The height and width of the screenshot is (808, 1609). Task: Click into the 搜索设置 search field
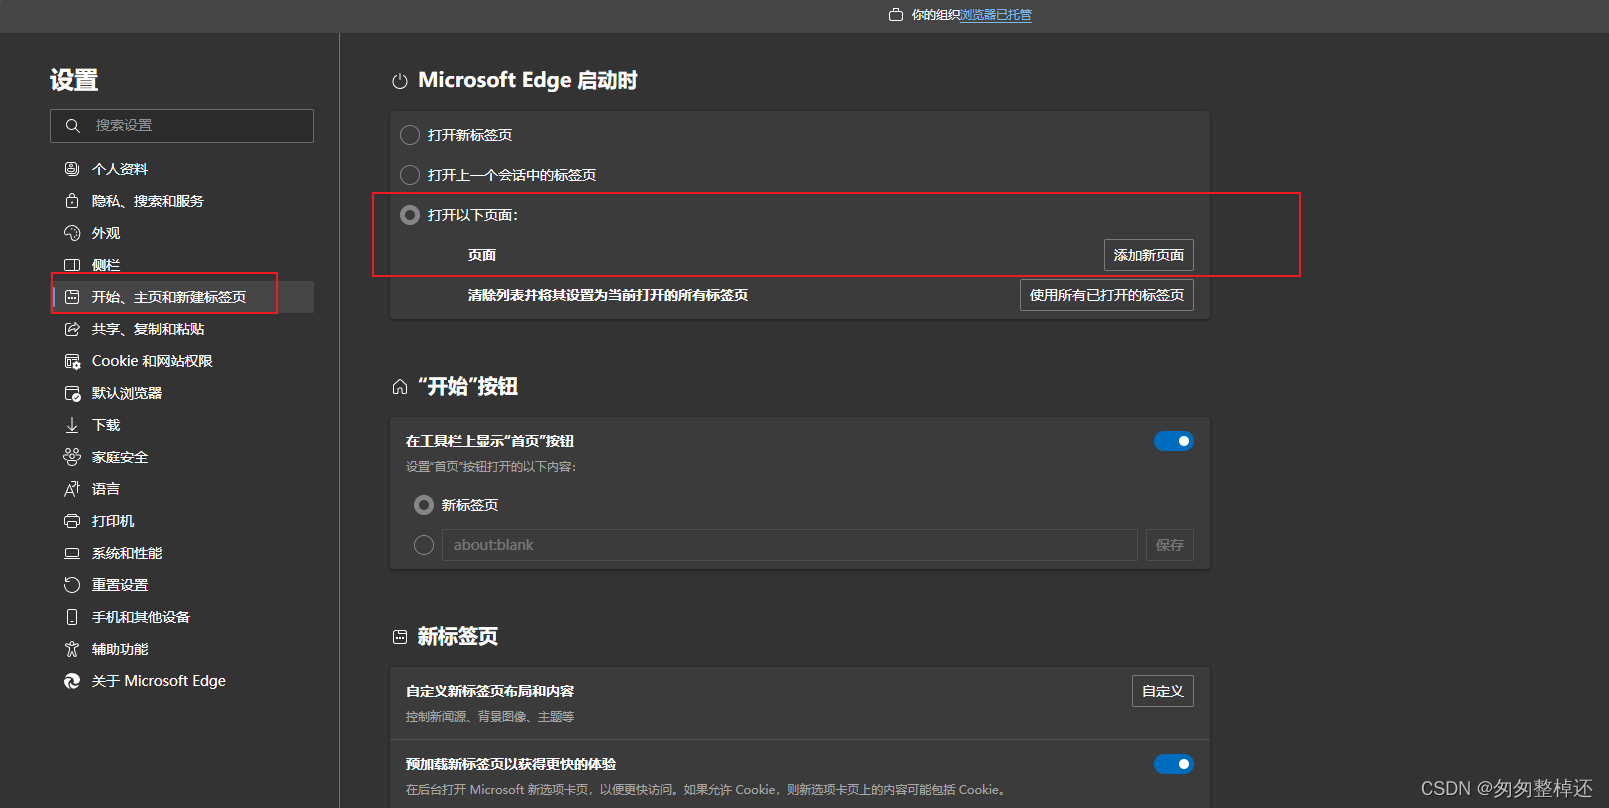pyautogui.click(x=182, y=126)
